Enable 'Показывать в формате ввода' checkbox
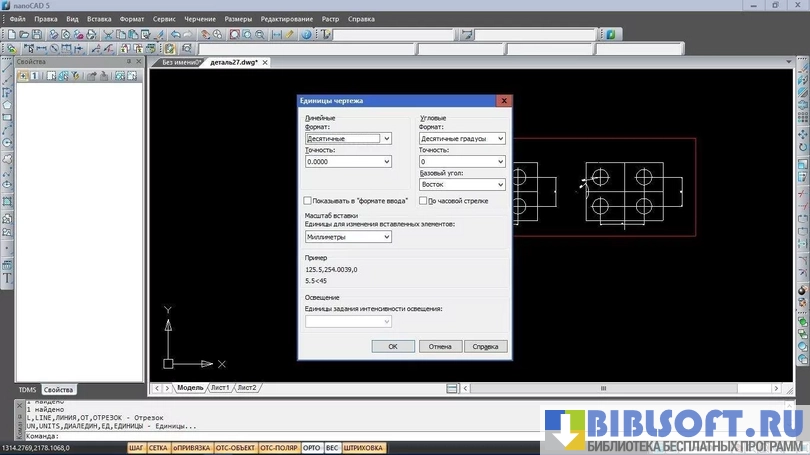 [309, 201]
